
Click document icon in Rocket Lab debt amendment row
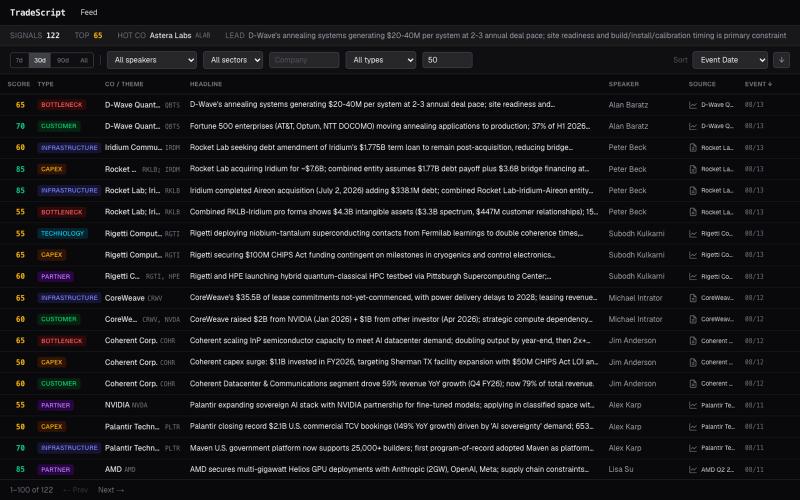click(693, 148)
